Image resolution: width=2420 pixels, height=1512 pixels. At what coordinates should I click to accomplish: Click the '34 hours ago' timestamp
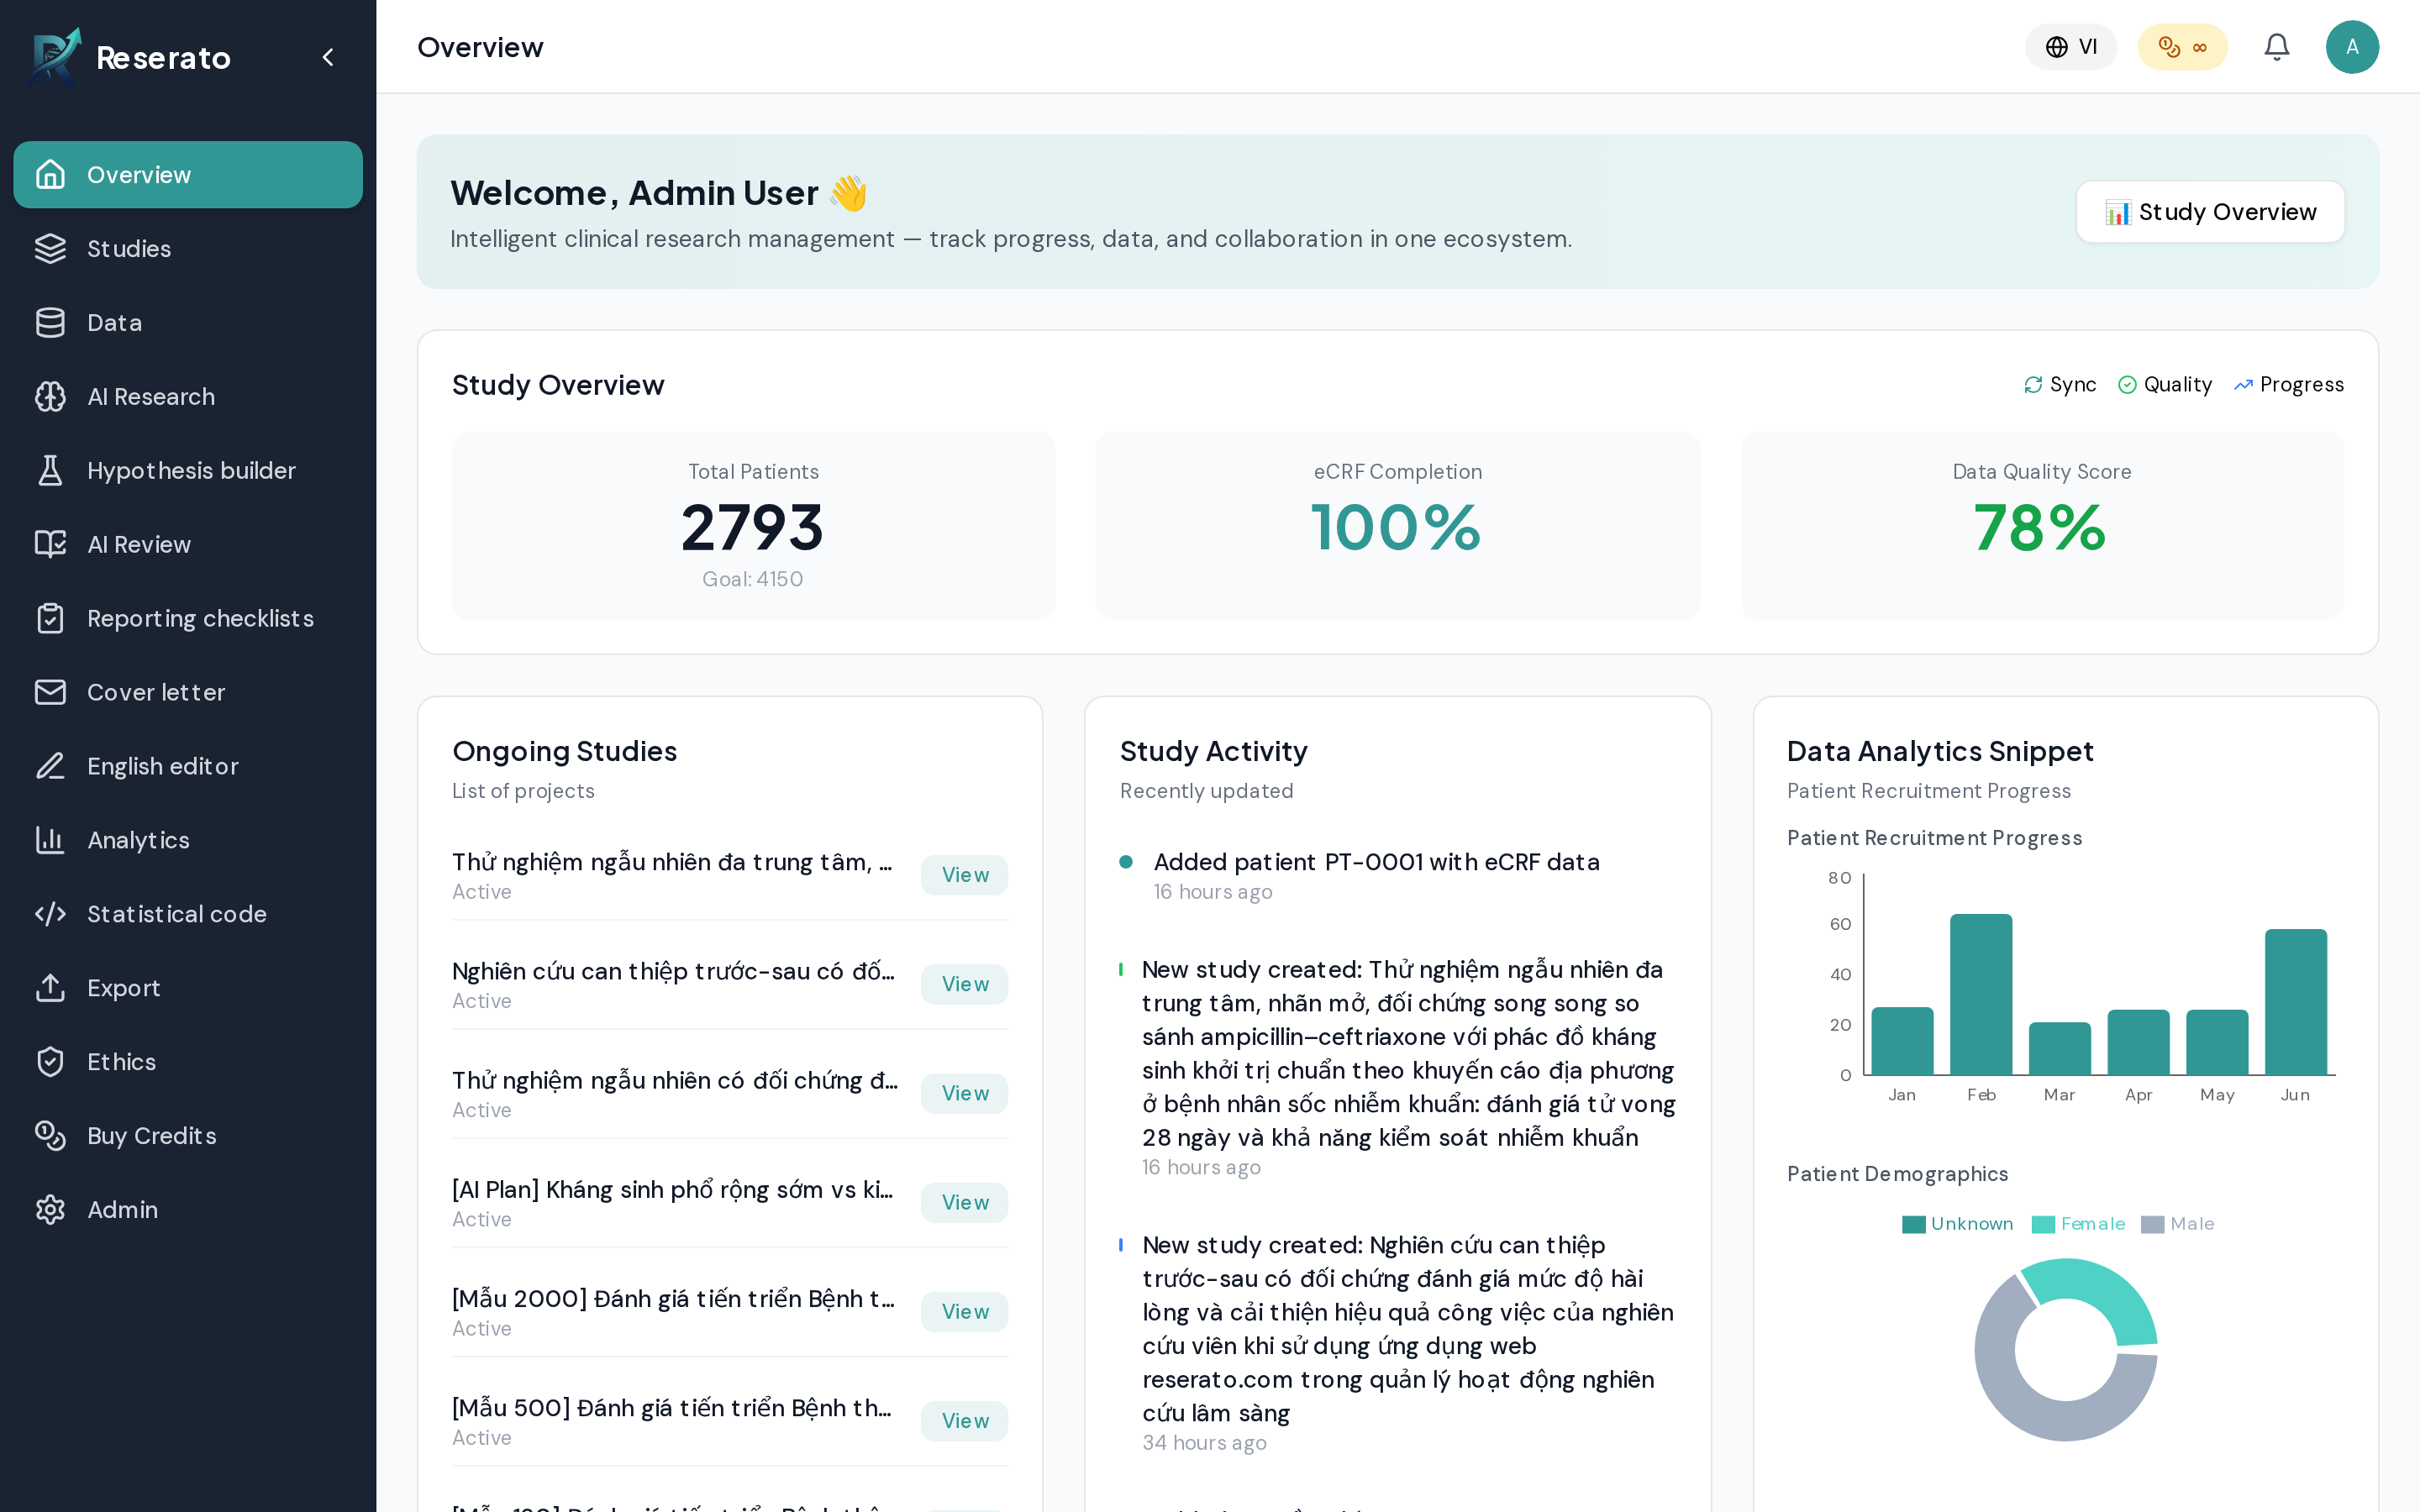[x=1204, y=1442]
